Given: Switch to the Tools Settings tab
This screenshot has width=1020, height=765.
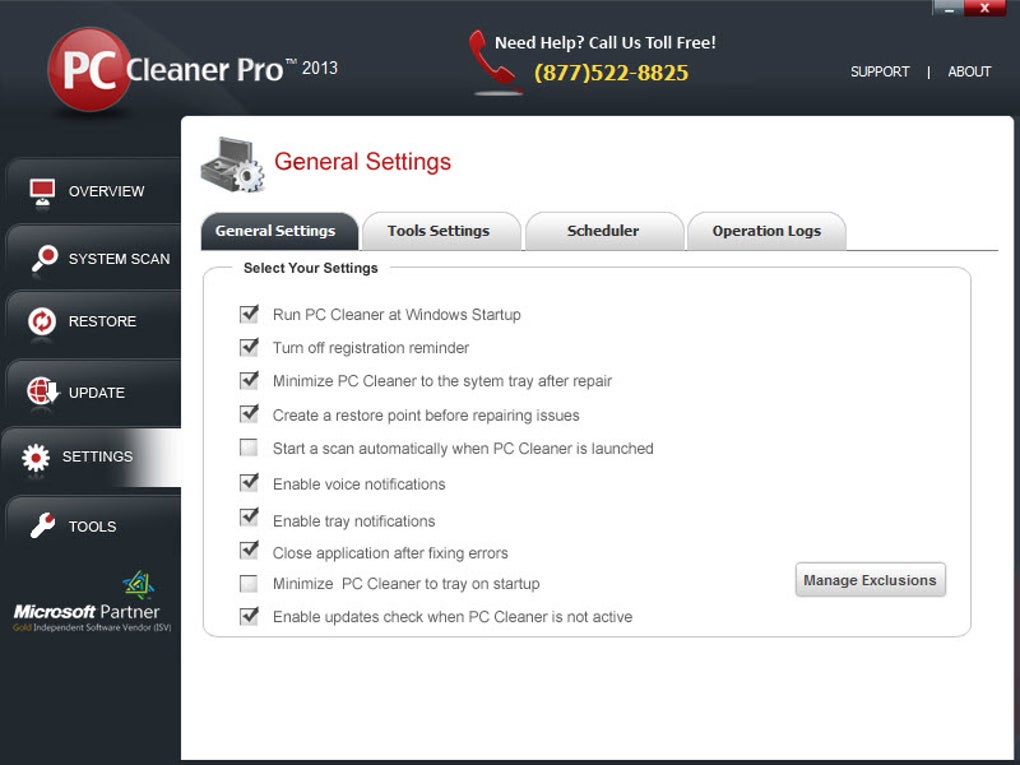Looking at the screenshot, I should pos(441,231).
